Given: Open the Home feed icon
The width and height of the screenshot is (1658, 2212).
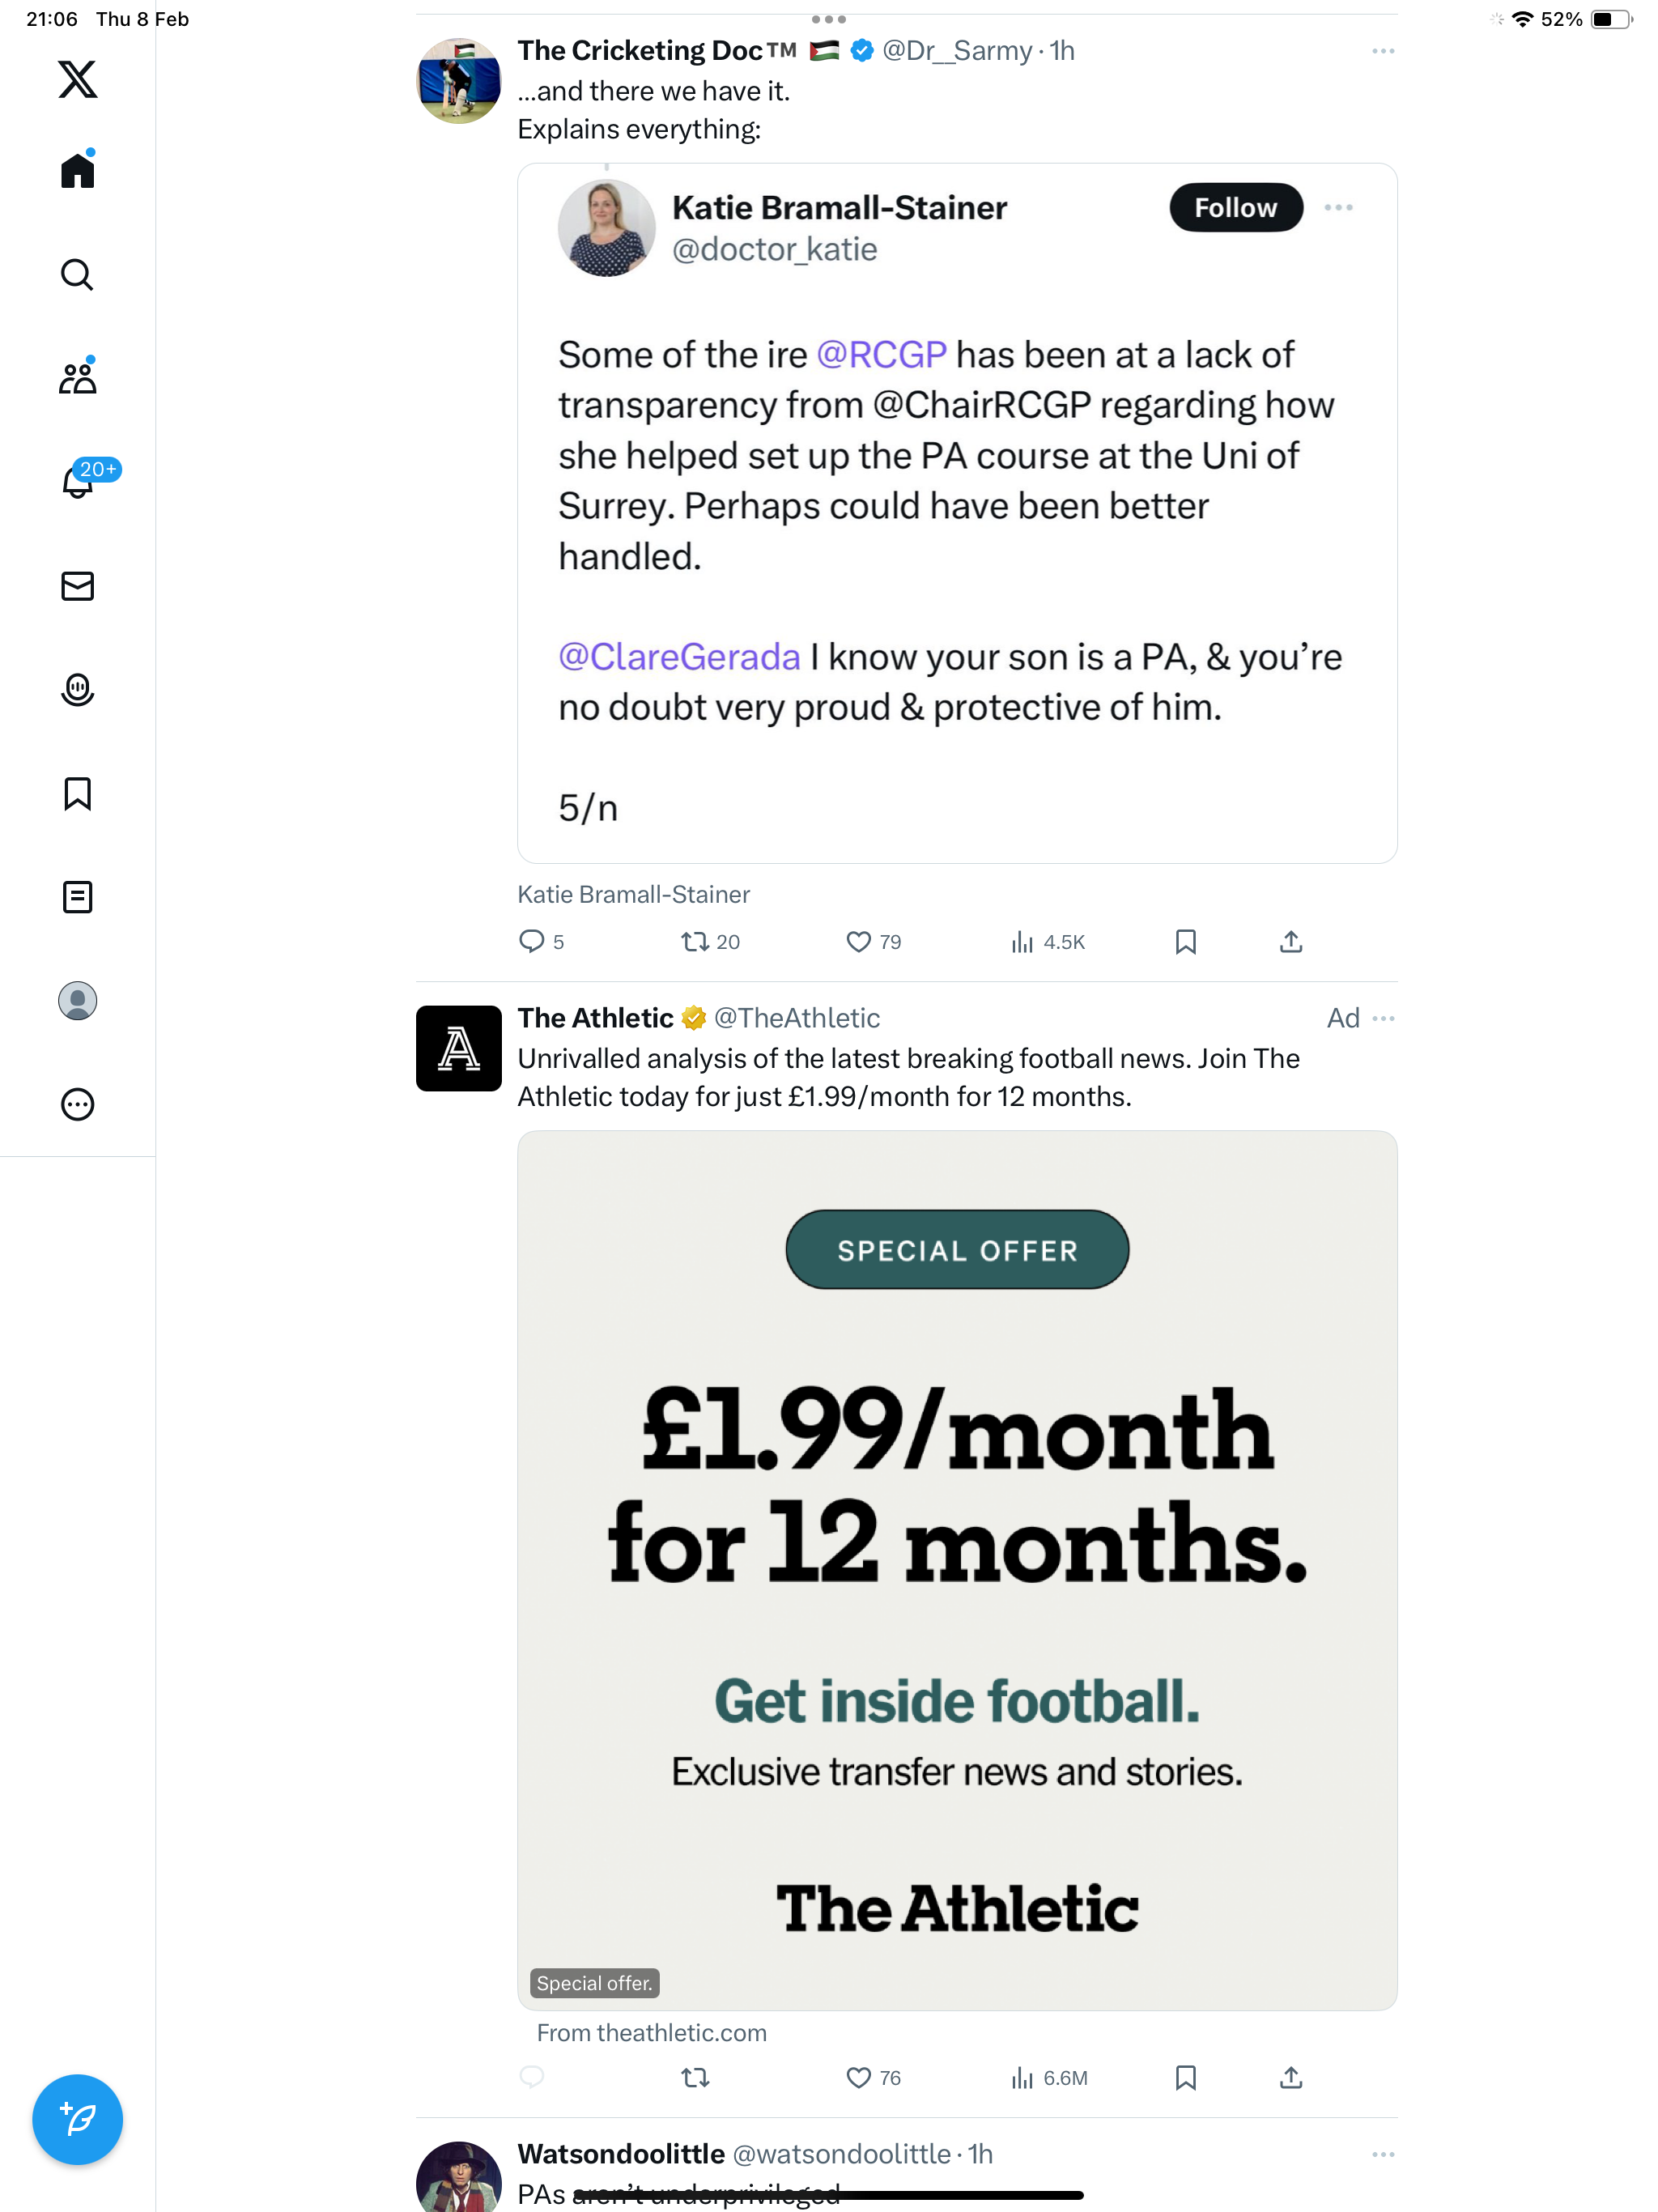Looking at the screenshot, I should (x=77, y=169).
